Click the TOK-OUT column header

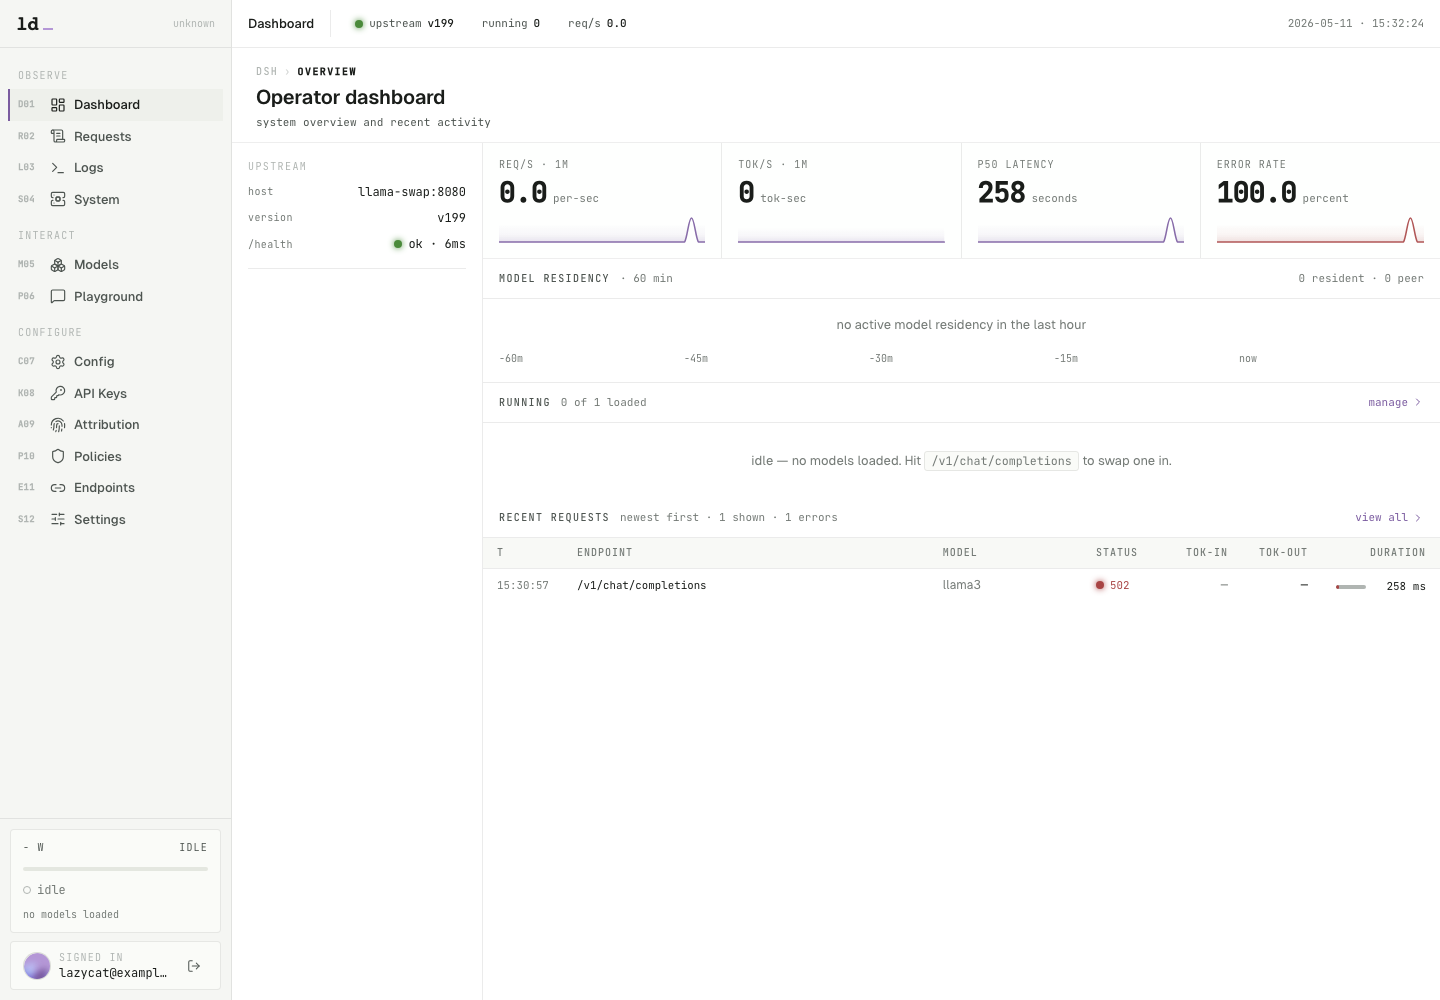tap(1283, 553)
